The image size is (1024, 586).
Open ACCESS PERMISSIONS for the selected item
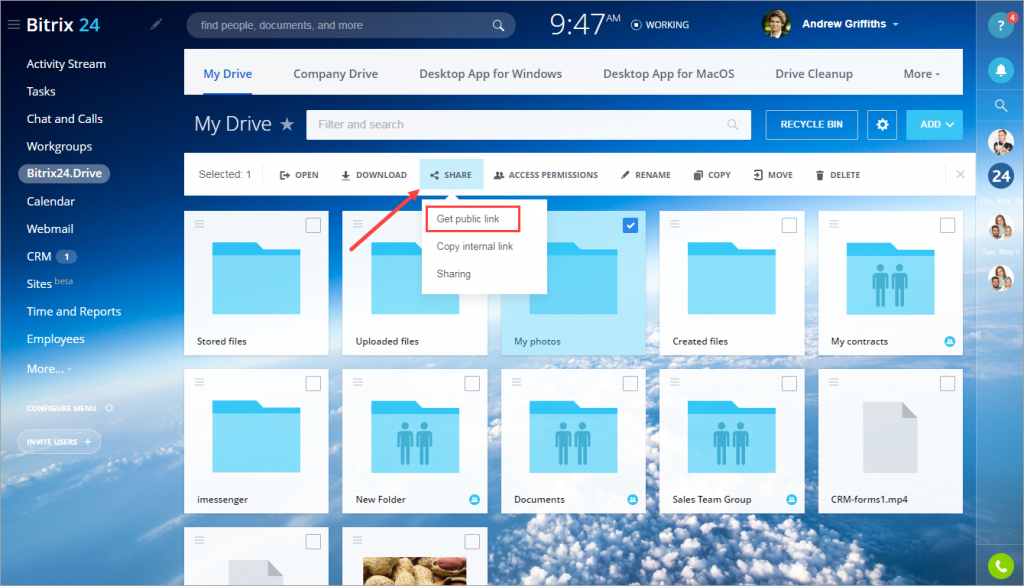coord(546,175)
